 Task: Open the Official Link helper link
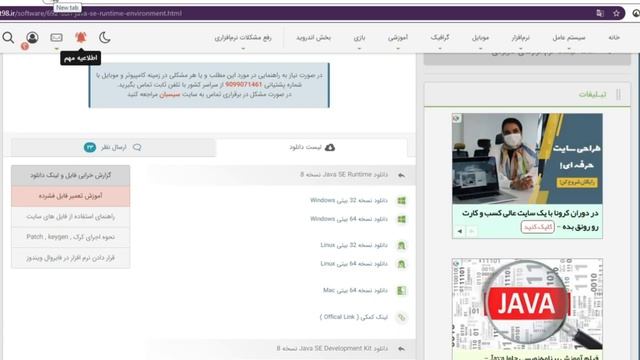tap(353, 317)
